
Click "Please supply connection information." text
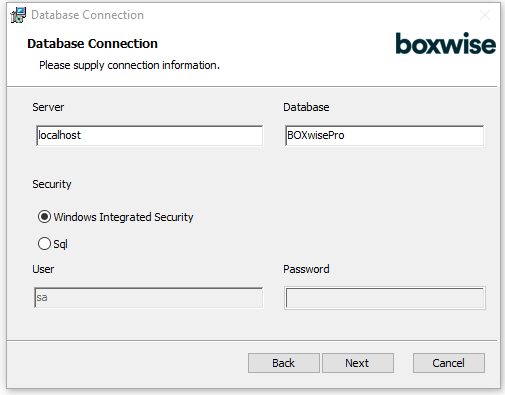click(x=129, y=65)
